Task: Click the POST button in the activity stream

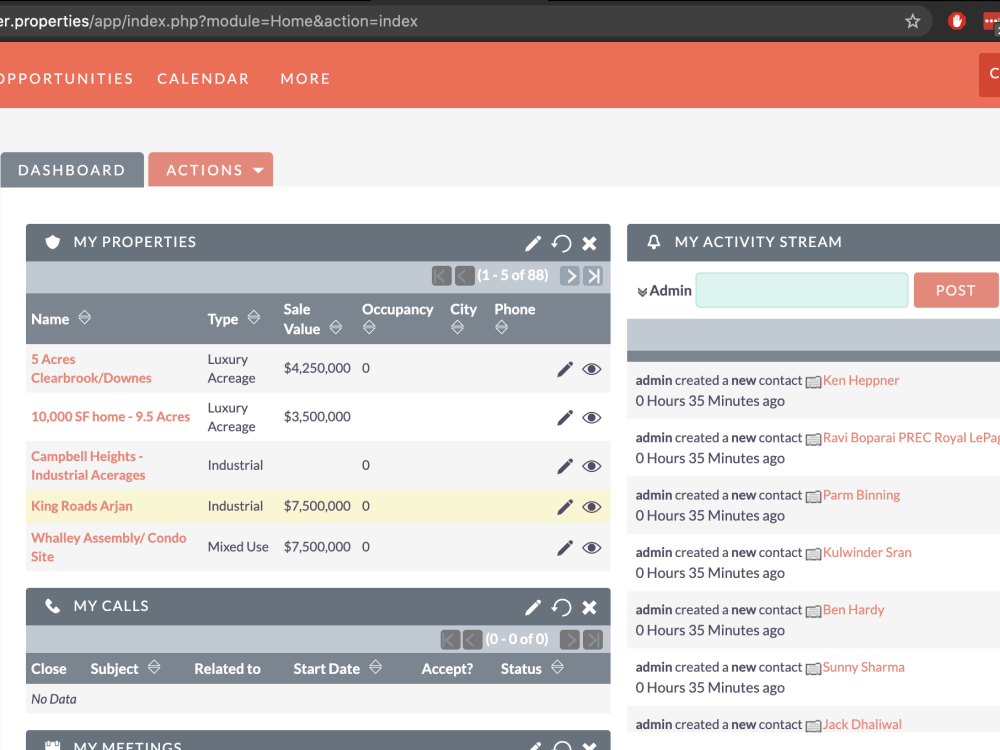Action: coord(955,290)
